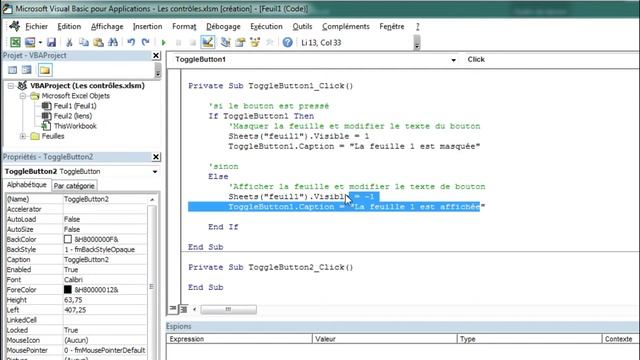Click the Paste clipboard icon
Screen dimensions: 640x360
click(x=98, y=42)
